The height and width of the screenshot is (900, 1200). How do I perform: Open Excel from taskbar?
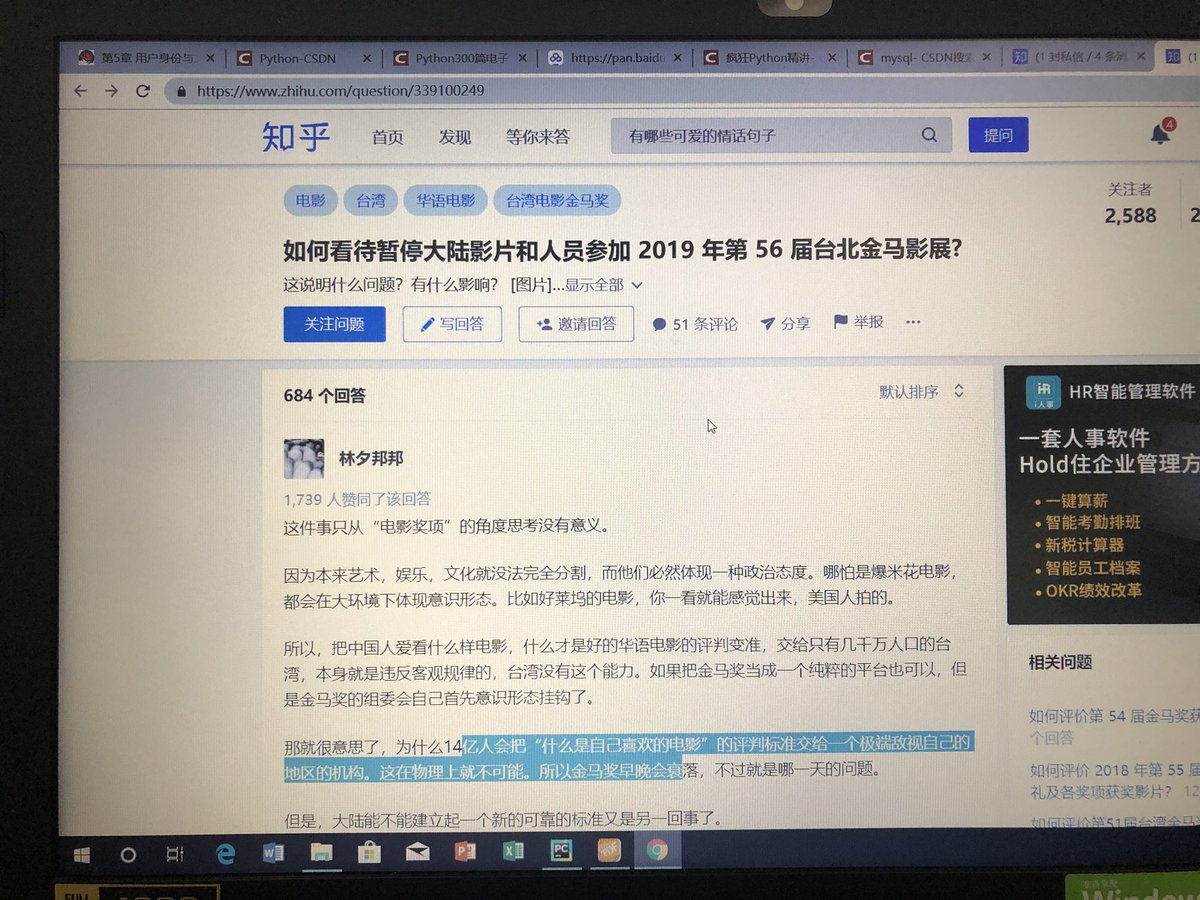513,851
